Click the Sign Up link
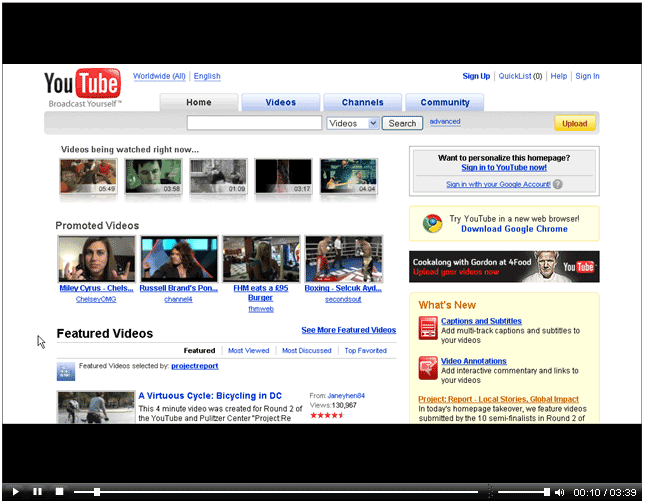 click(476, 76)
